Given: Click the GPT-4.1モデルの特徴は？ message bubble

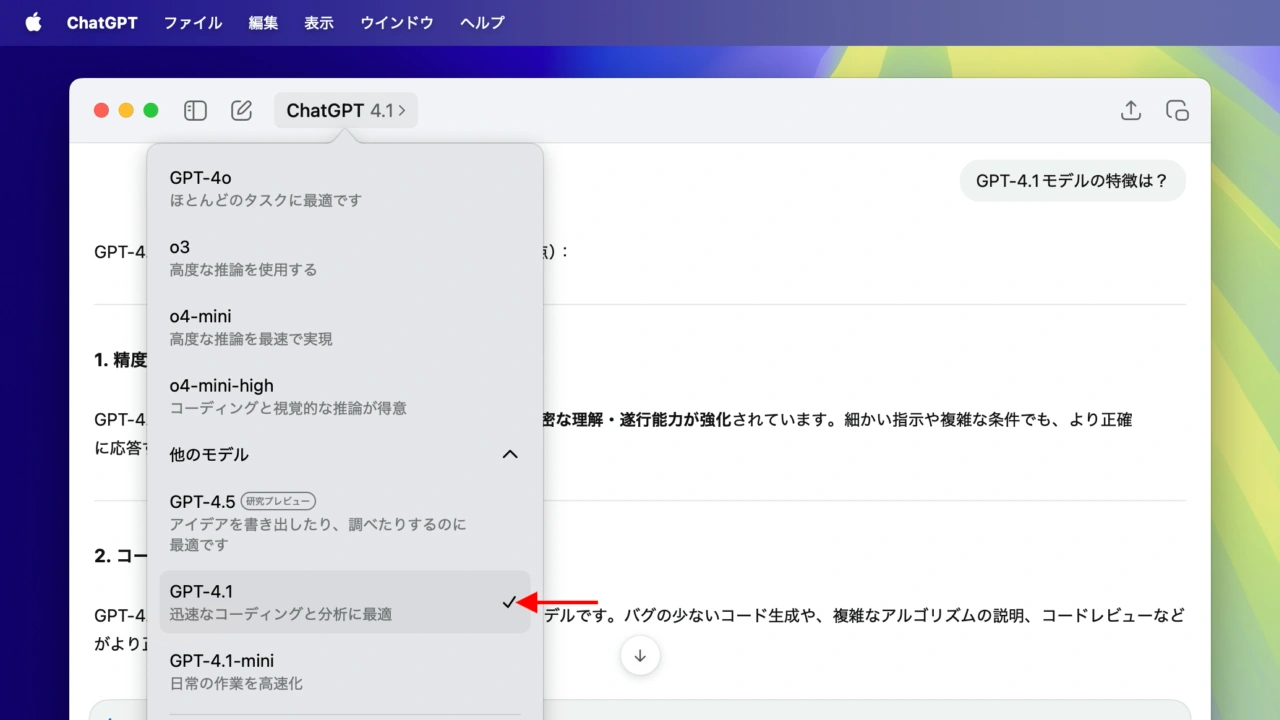Looking at the screenshot, I should (1072, 181).
